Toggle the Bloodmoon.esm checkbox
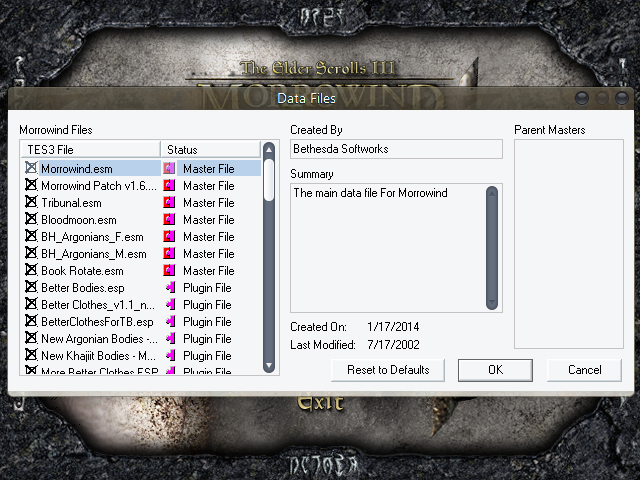Image resolution: width=640 pixels, height=480 pixels. [31, 219]
